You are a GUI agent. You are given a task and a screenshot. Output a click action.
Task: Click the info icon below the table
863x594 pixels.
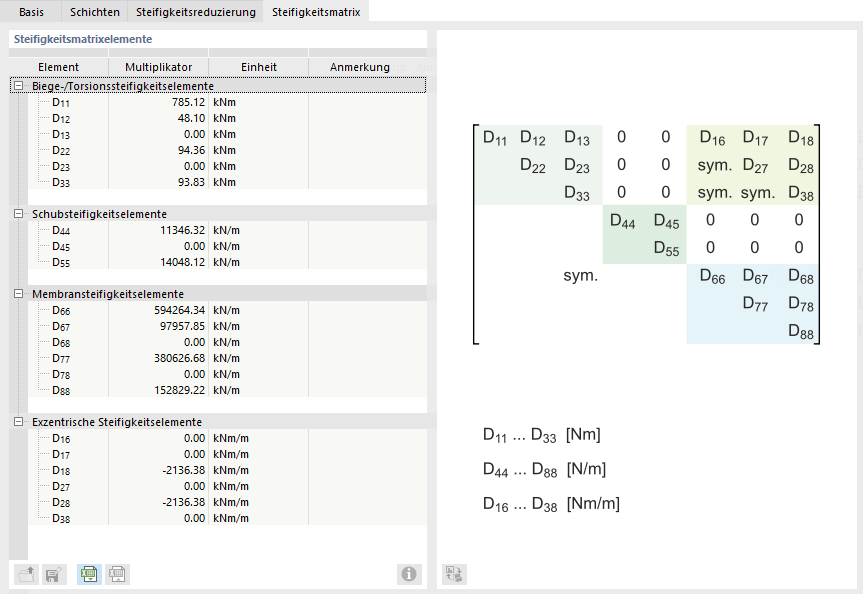point(408,574)
